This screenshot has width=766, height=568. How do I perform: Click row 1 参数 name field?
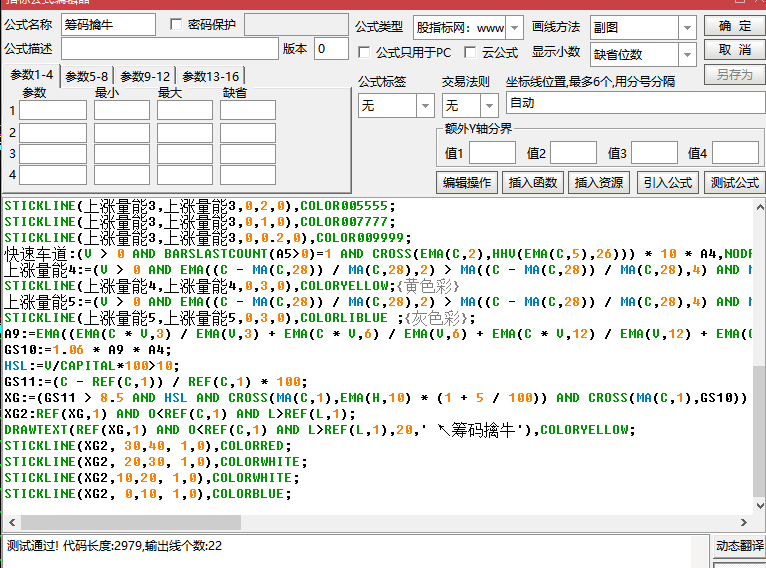(x=53, y=110)
